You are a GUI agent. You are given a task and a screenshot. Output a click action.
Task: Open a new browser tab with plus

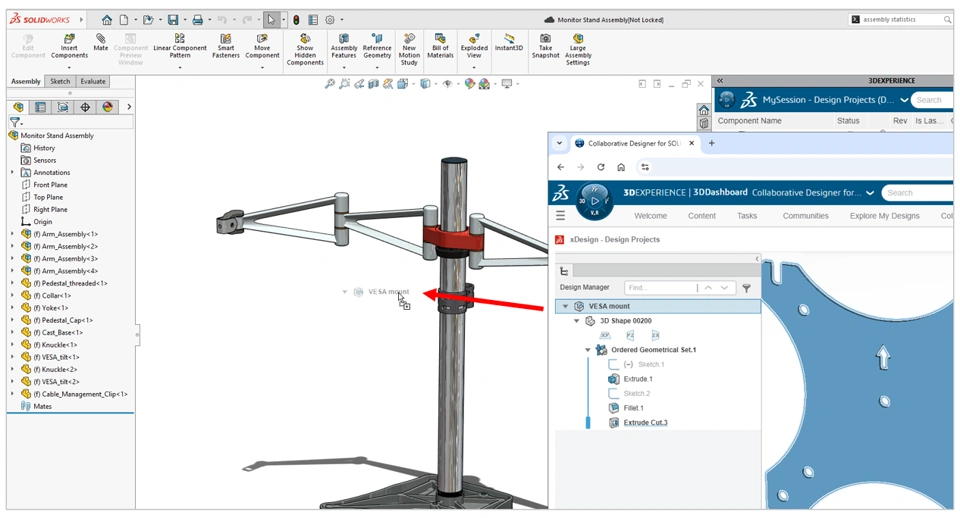711,143
